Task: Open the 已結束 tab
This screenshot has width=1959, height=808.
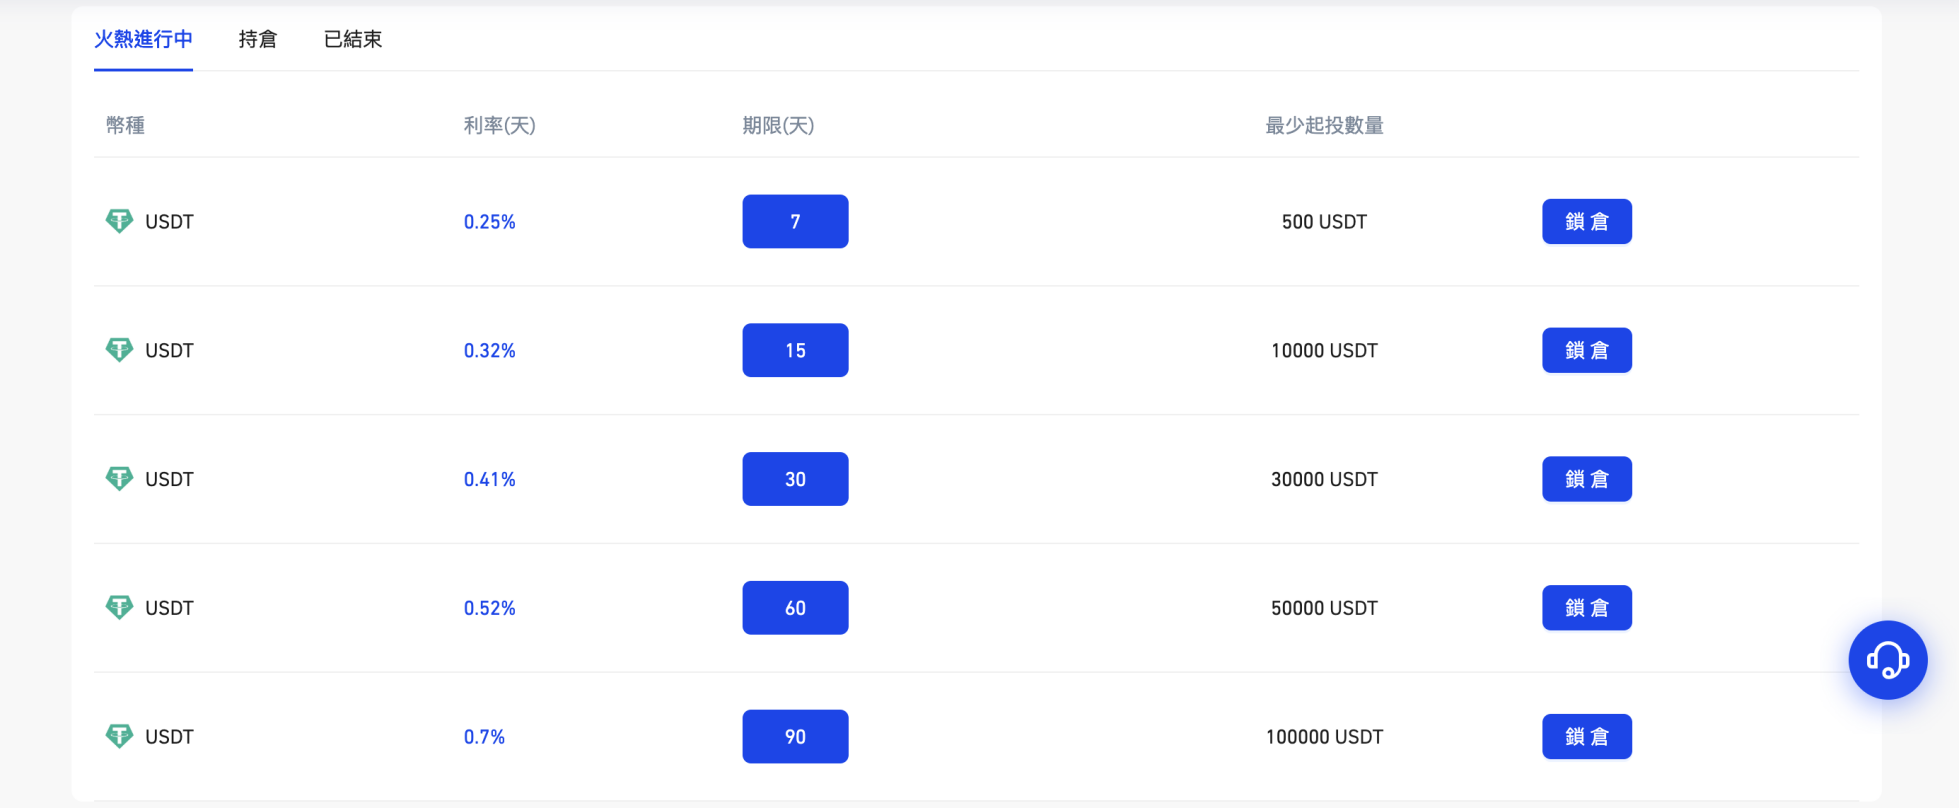Action: coord(353,39)
